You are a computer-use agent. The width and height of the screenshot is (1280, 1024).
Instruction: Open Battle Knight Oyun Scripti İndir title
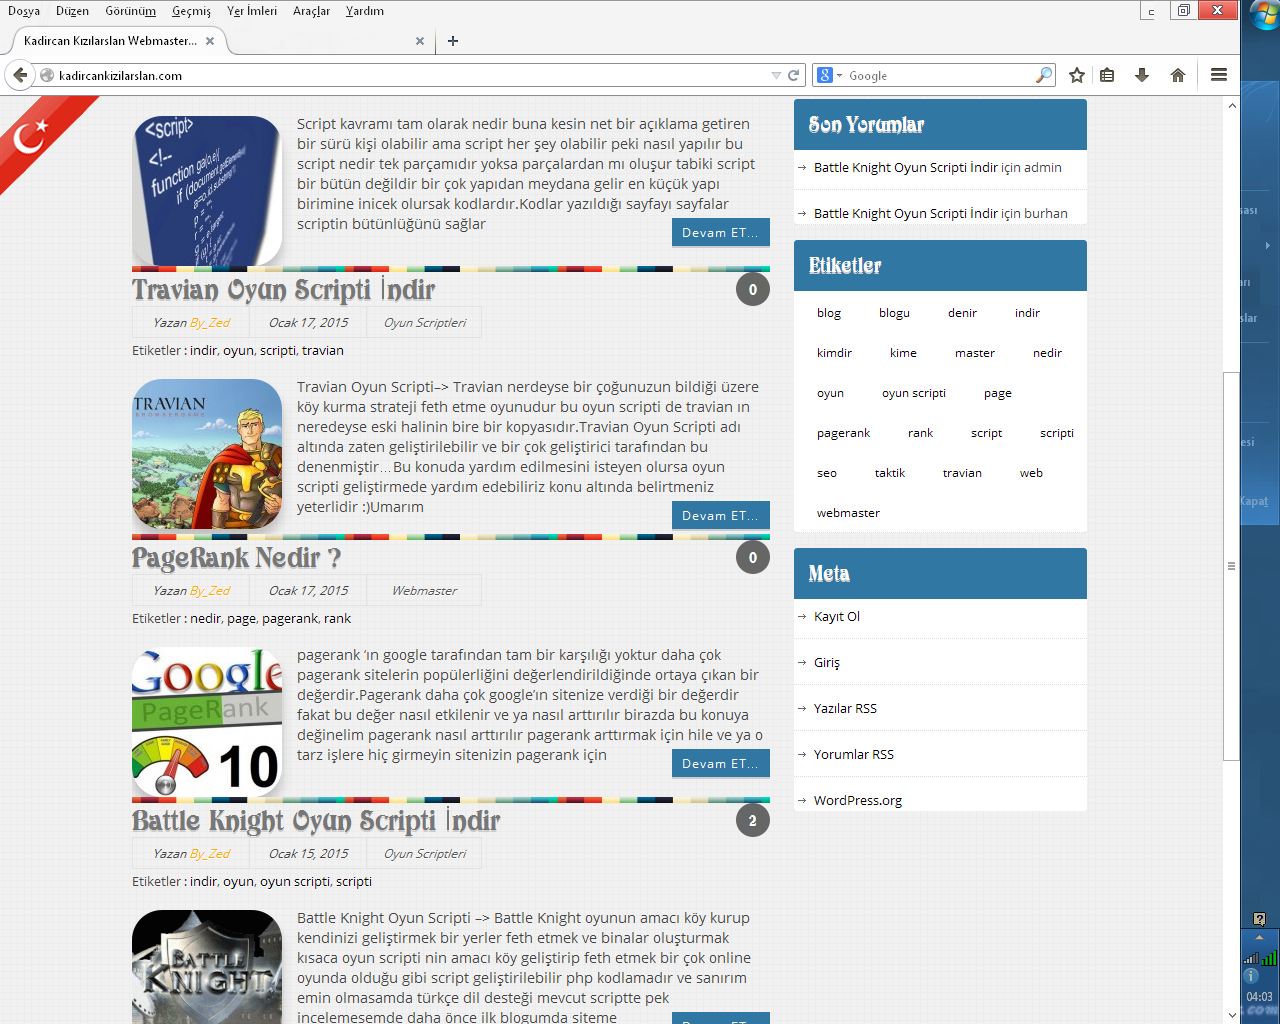pyautogui.click(x=316, y=821)
